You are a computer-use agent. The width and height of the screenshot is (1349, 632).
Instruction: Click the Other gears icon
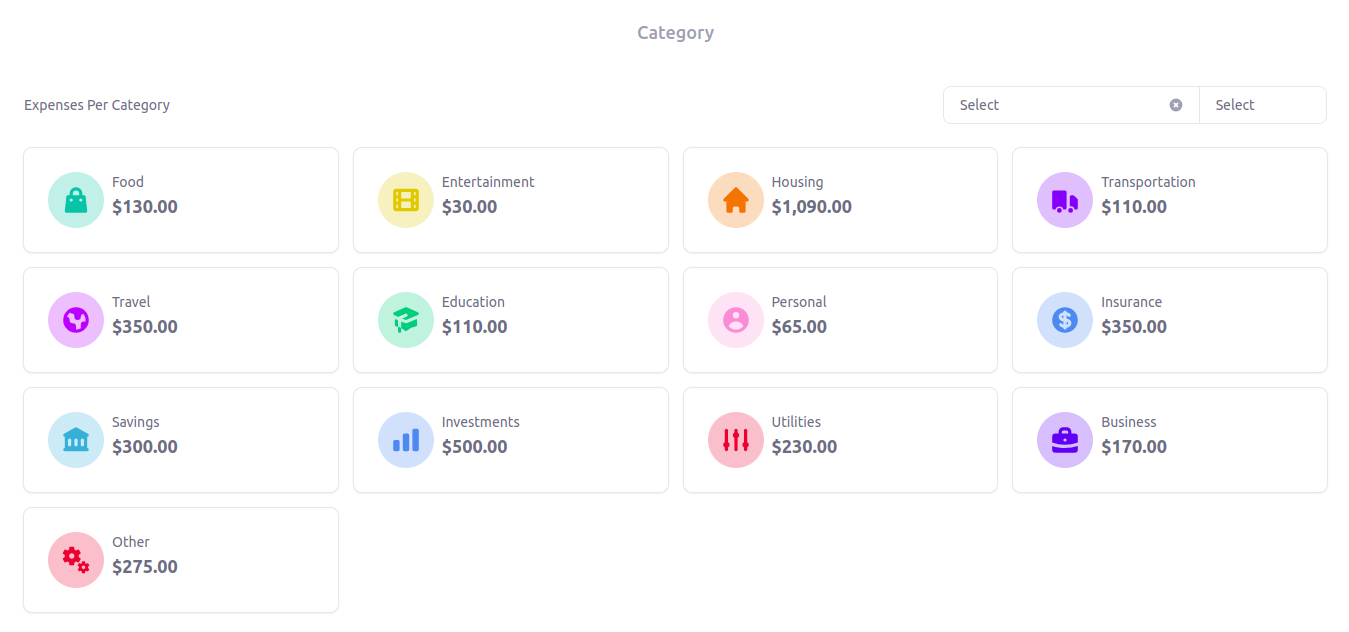click(x=76, y=560)
